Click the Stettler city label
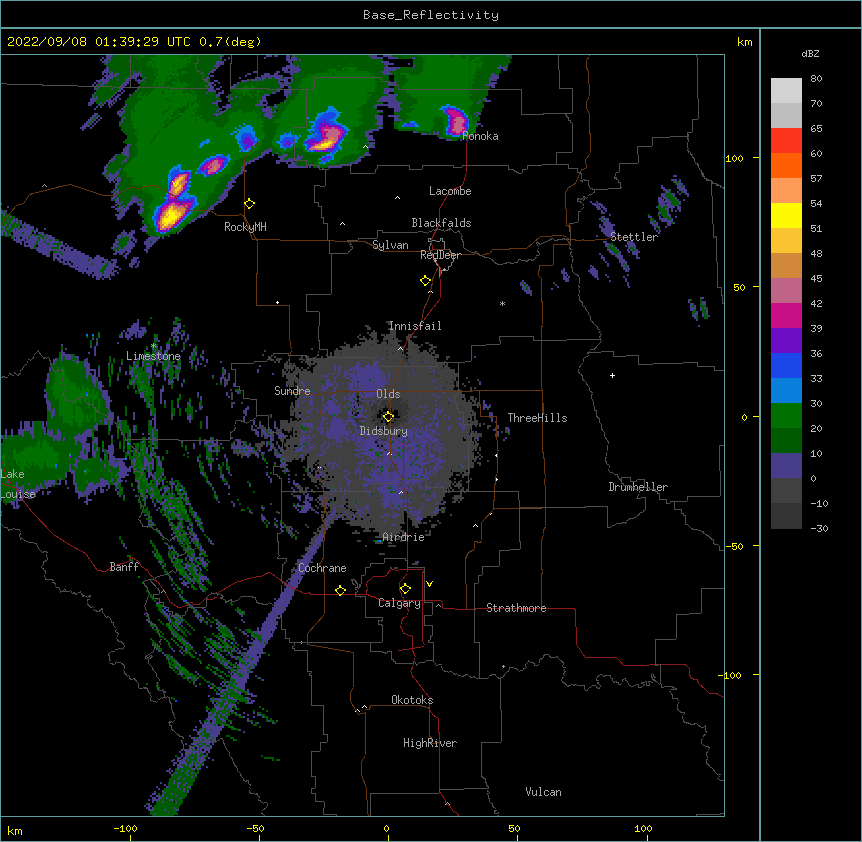862x842 pixels. pyautogui.click(x=634, y=237)
